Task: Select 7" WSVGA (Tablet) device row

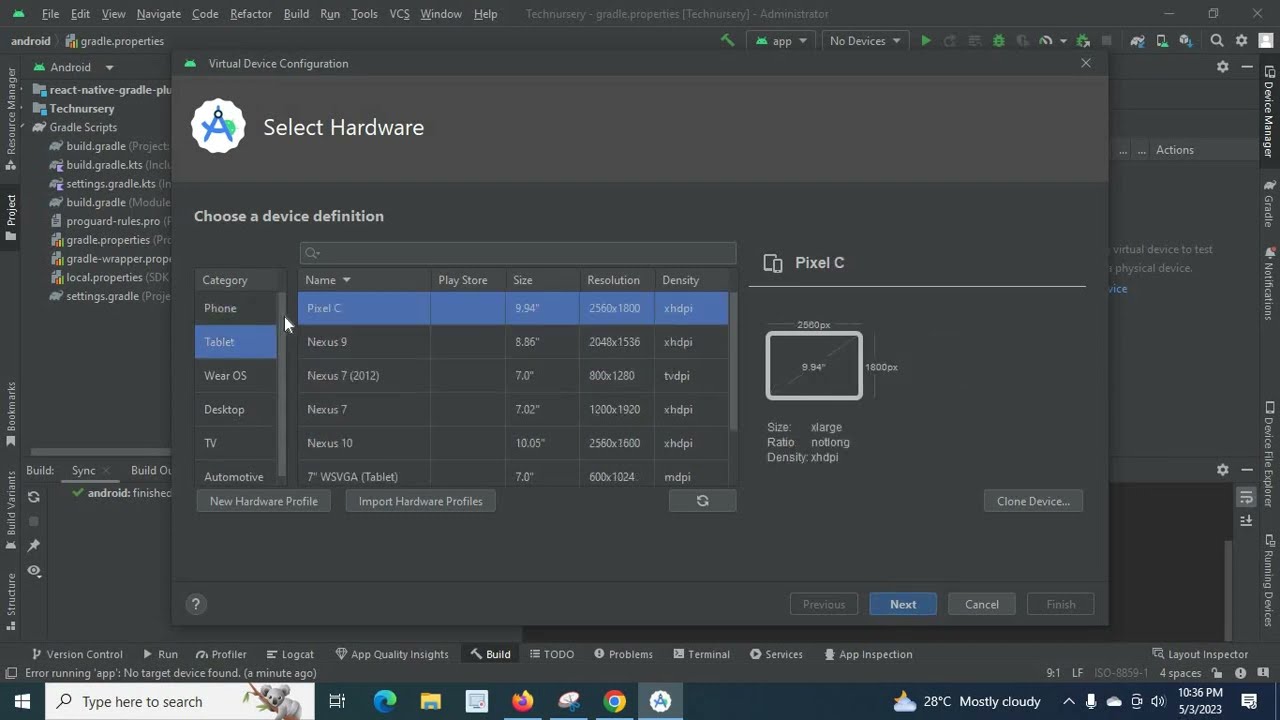Action: tap(513, 476)
